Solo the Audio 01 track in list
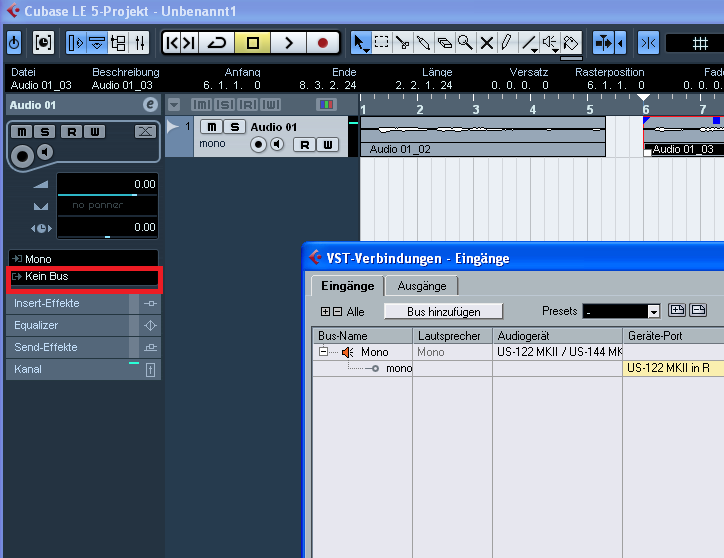The height and width of the screenshot is (558, 724). coord(235,127)
